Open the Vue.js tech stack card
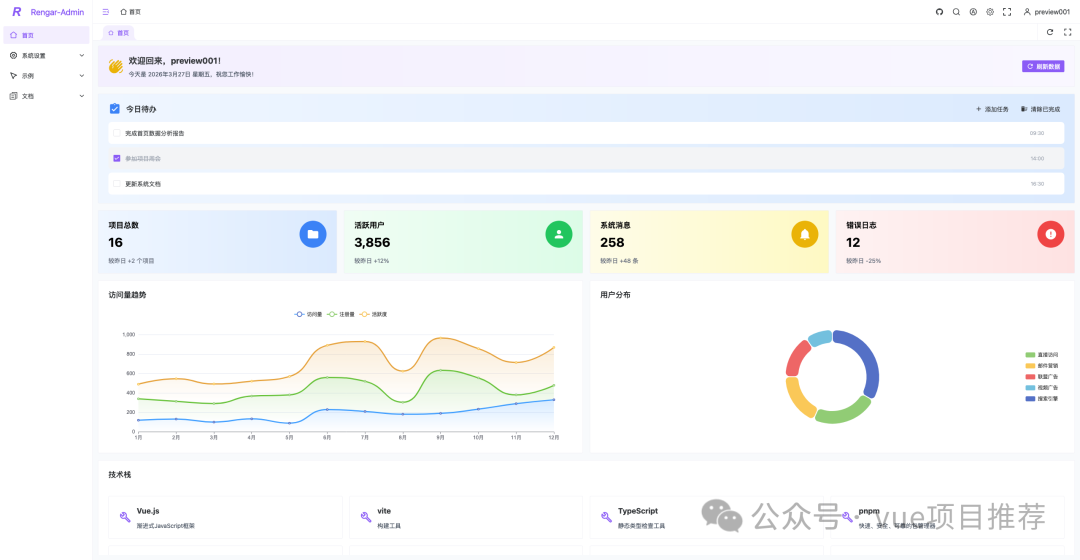Screen dimensions: 1080x560 click(x=225, y=517)
